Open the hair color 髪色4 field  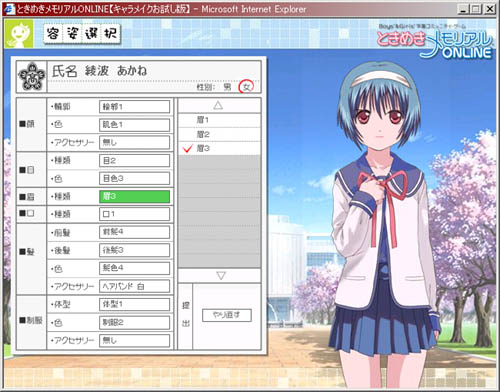[x=134, y=268]
